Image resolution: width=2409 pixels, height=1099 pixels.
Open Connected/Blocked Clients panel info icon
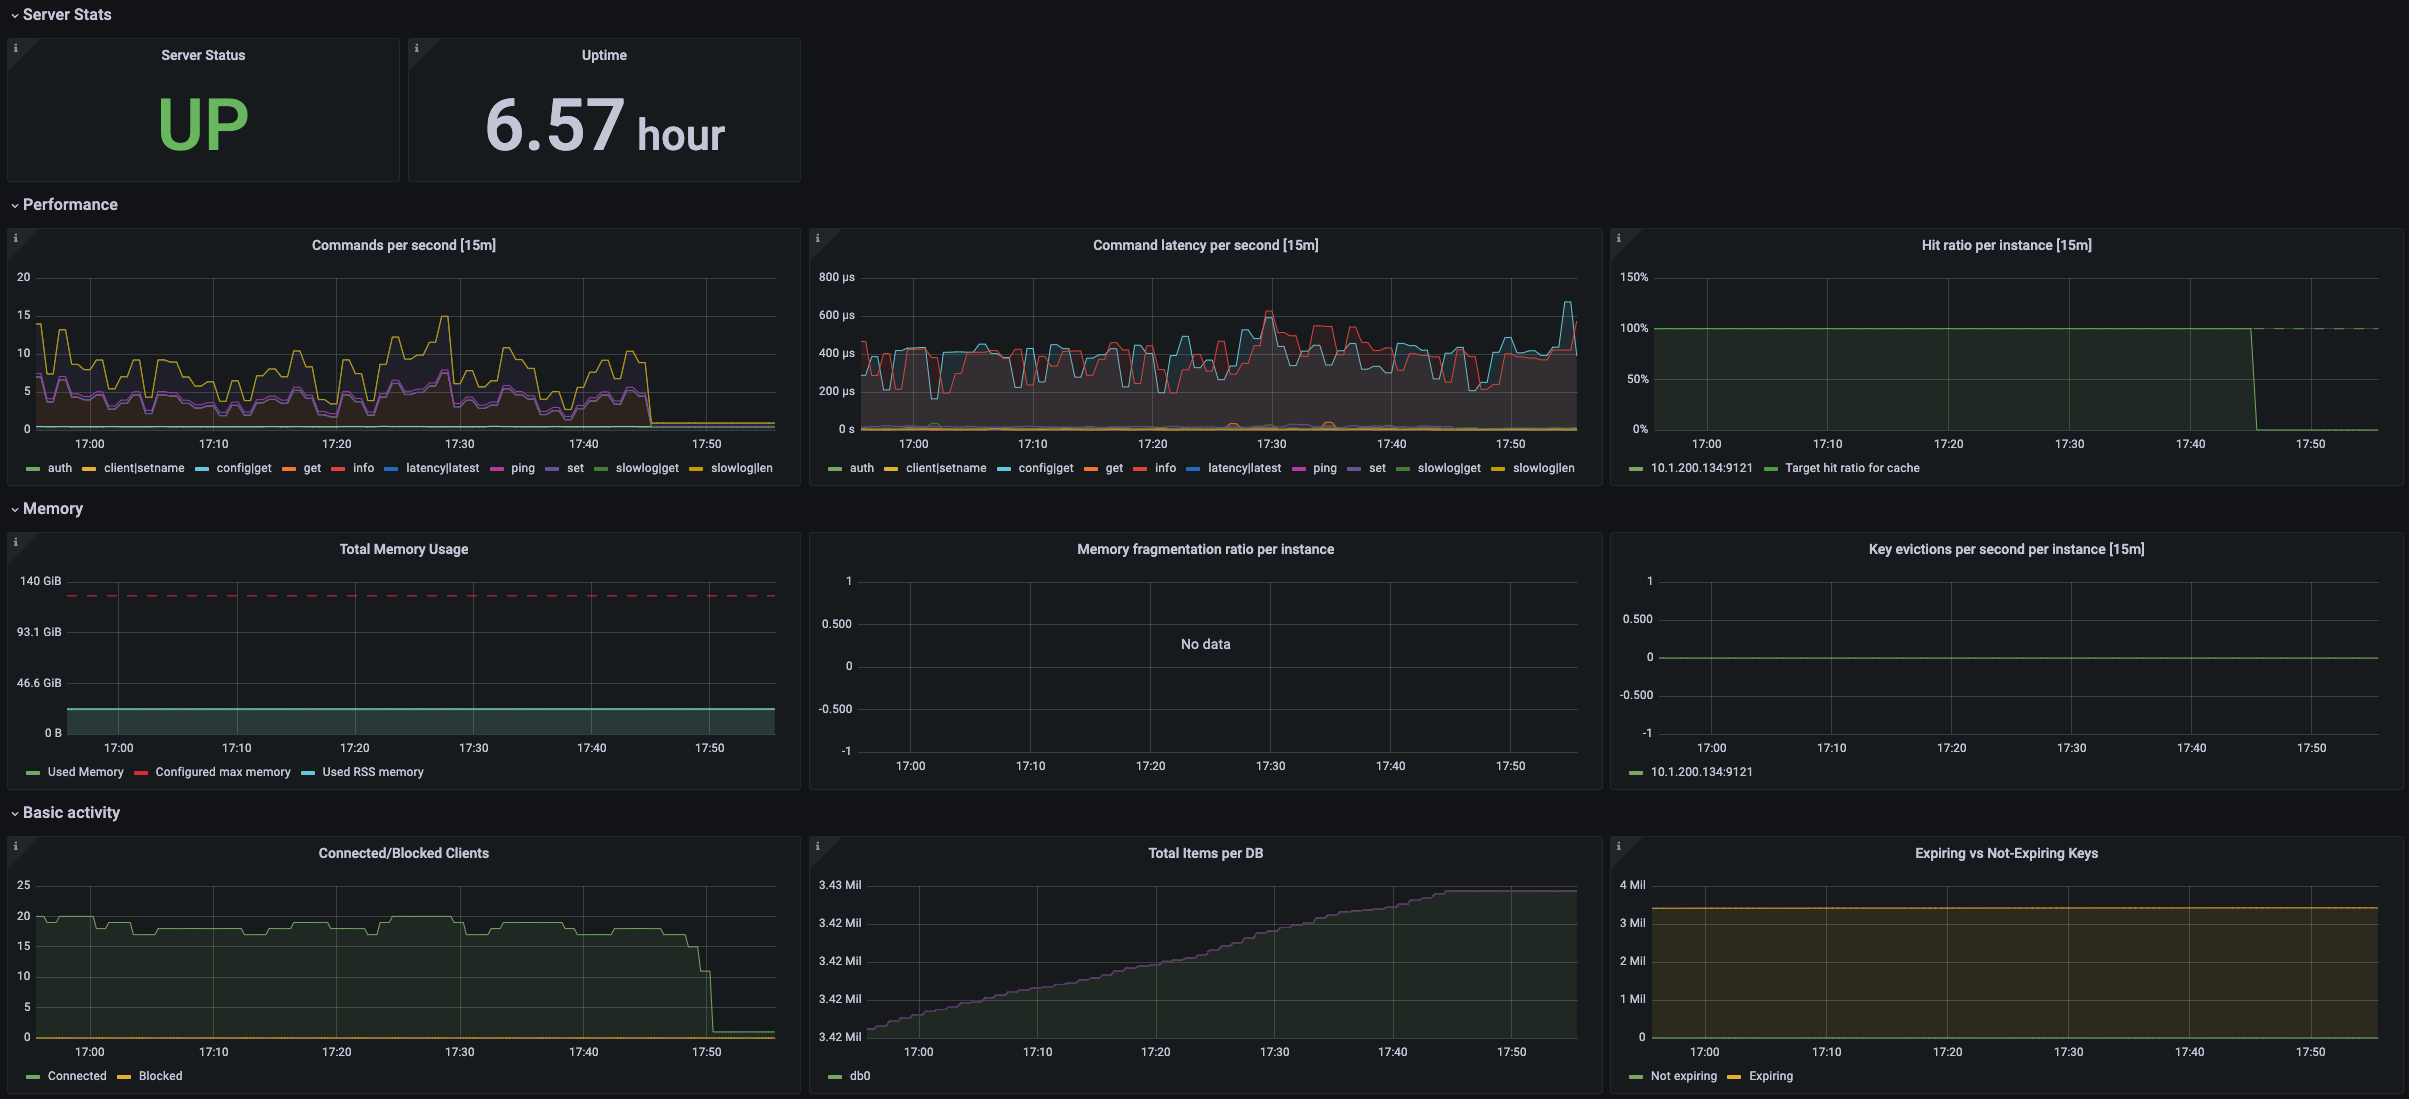click(15, 846)
